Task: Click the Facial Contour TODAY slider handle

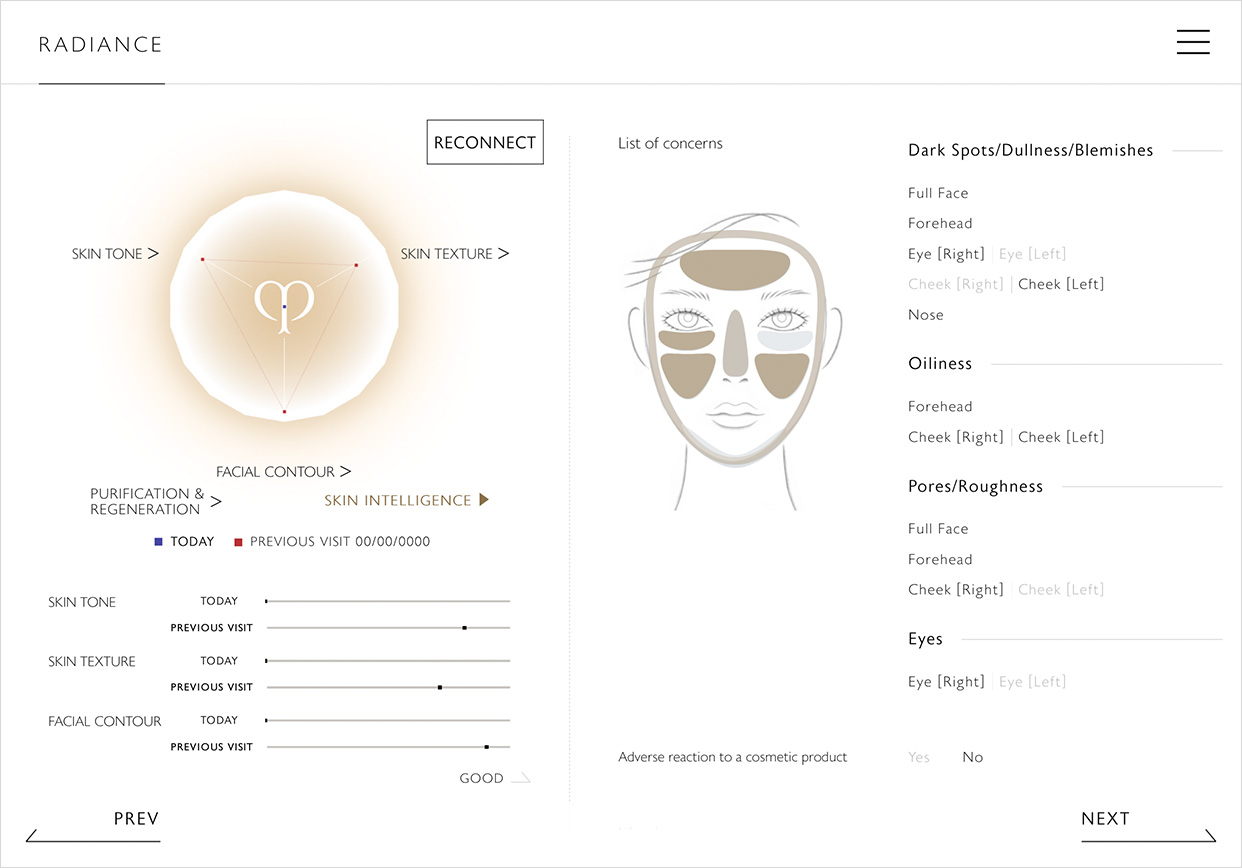Action: point(266,720)
